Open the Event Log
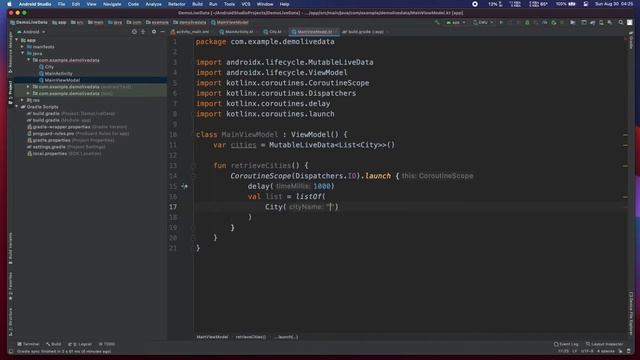 click(x=566, y=344)
